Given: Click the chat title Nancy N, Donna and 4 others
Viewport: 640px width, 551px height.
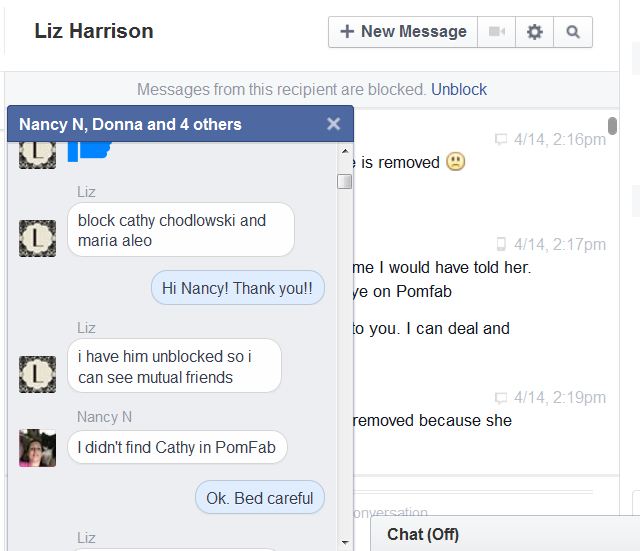Looking at the screenshot, I should pos(130,124).
